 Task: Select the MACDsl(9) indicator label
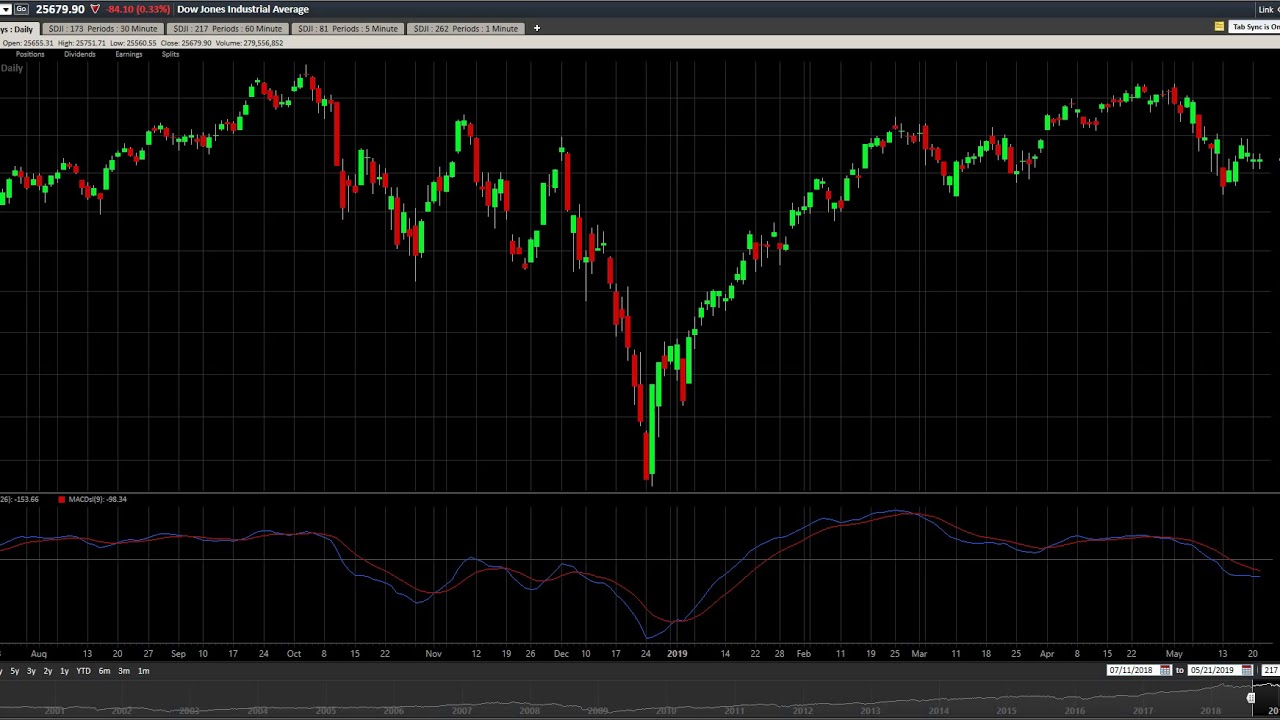[98, 499]
